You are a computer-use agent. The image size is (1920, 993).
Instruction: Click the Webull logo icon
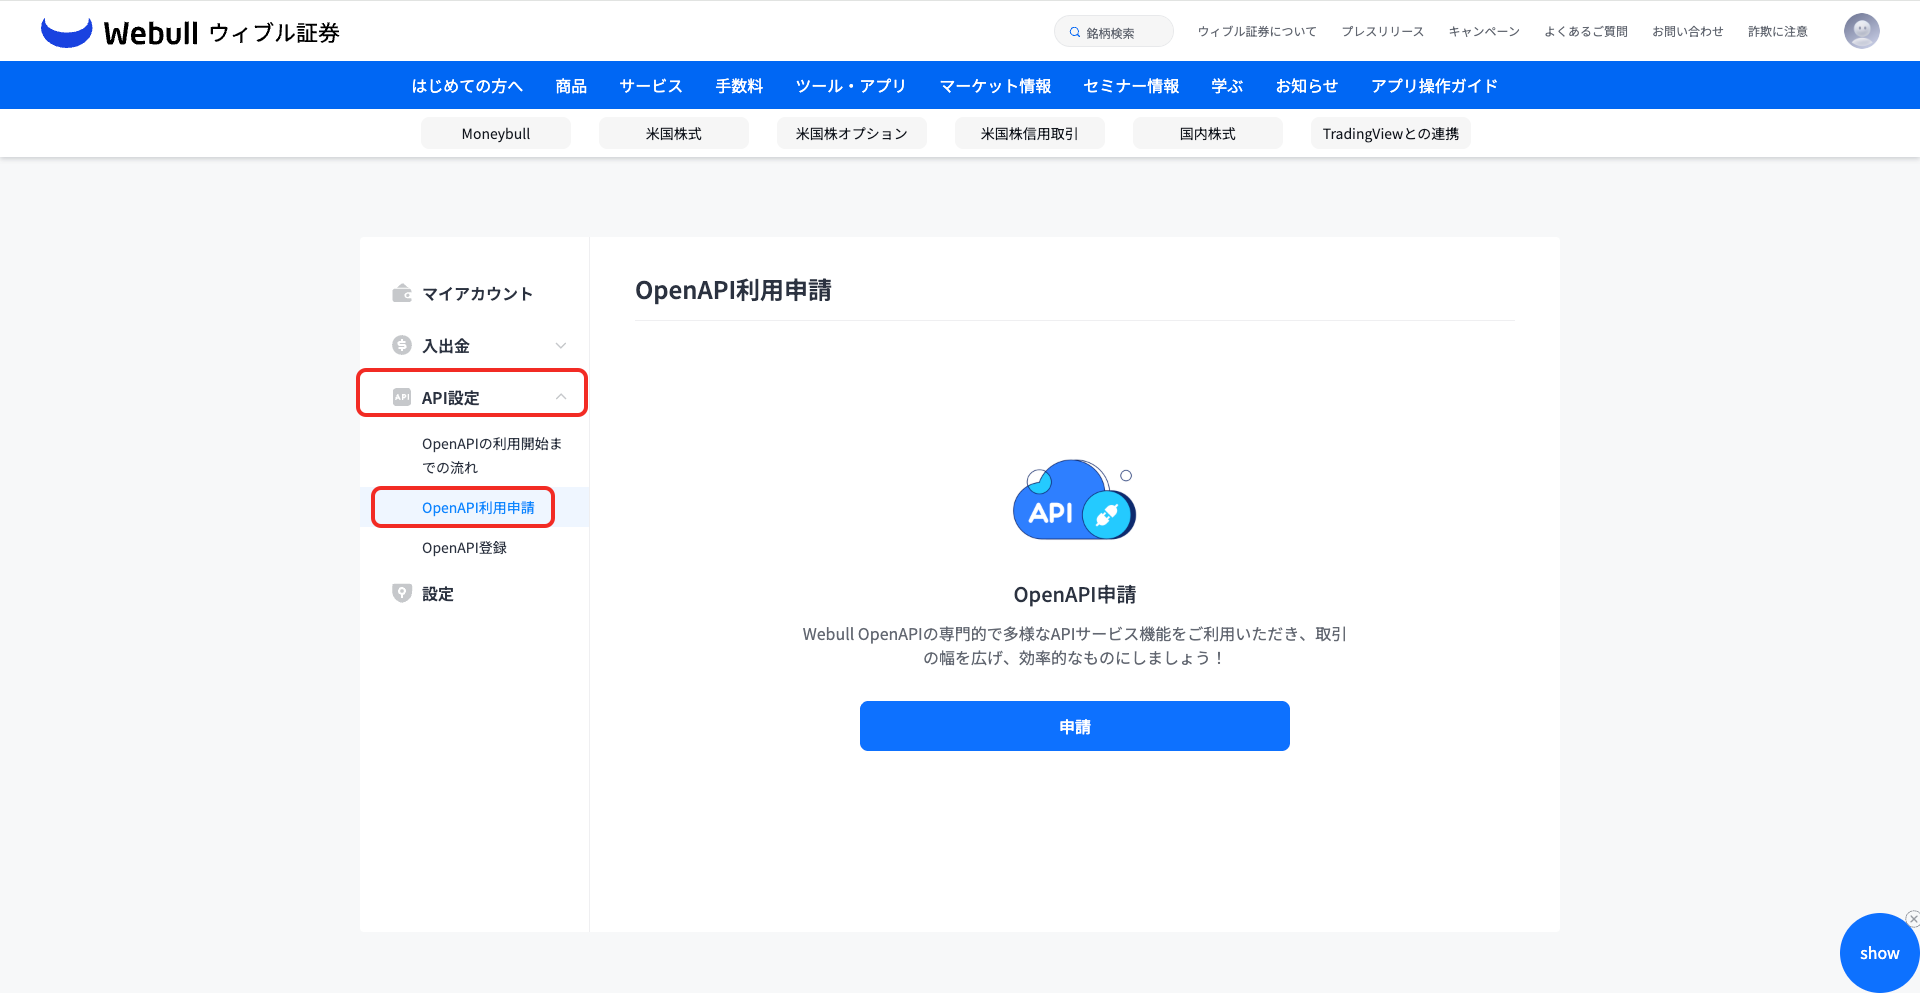[66, 32]
